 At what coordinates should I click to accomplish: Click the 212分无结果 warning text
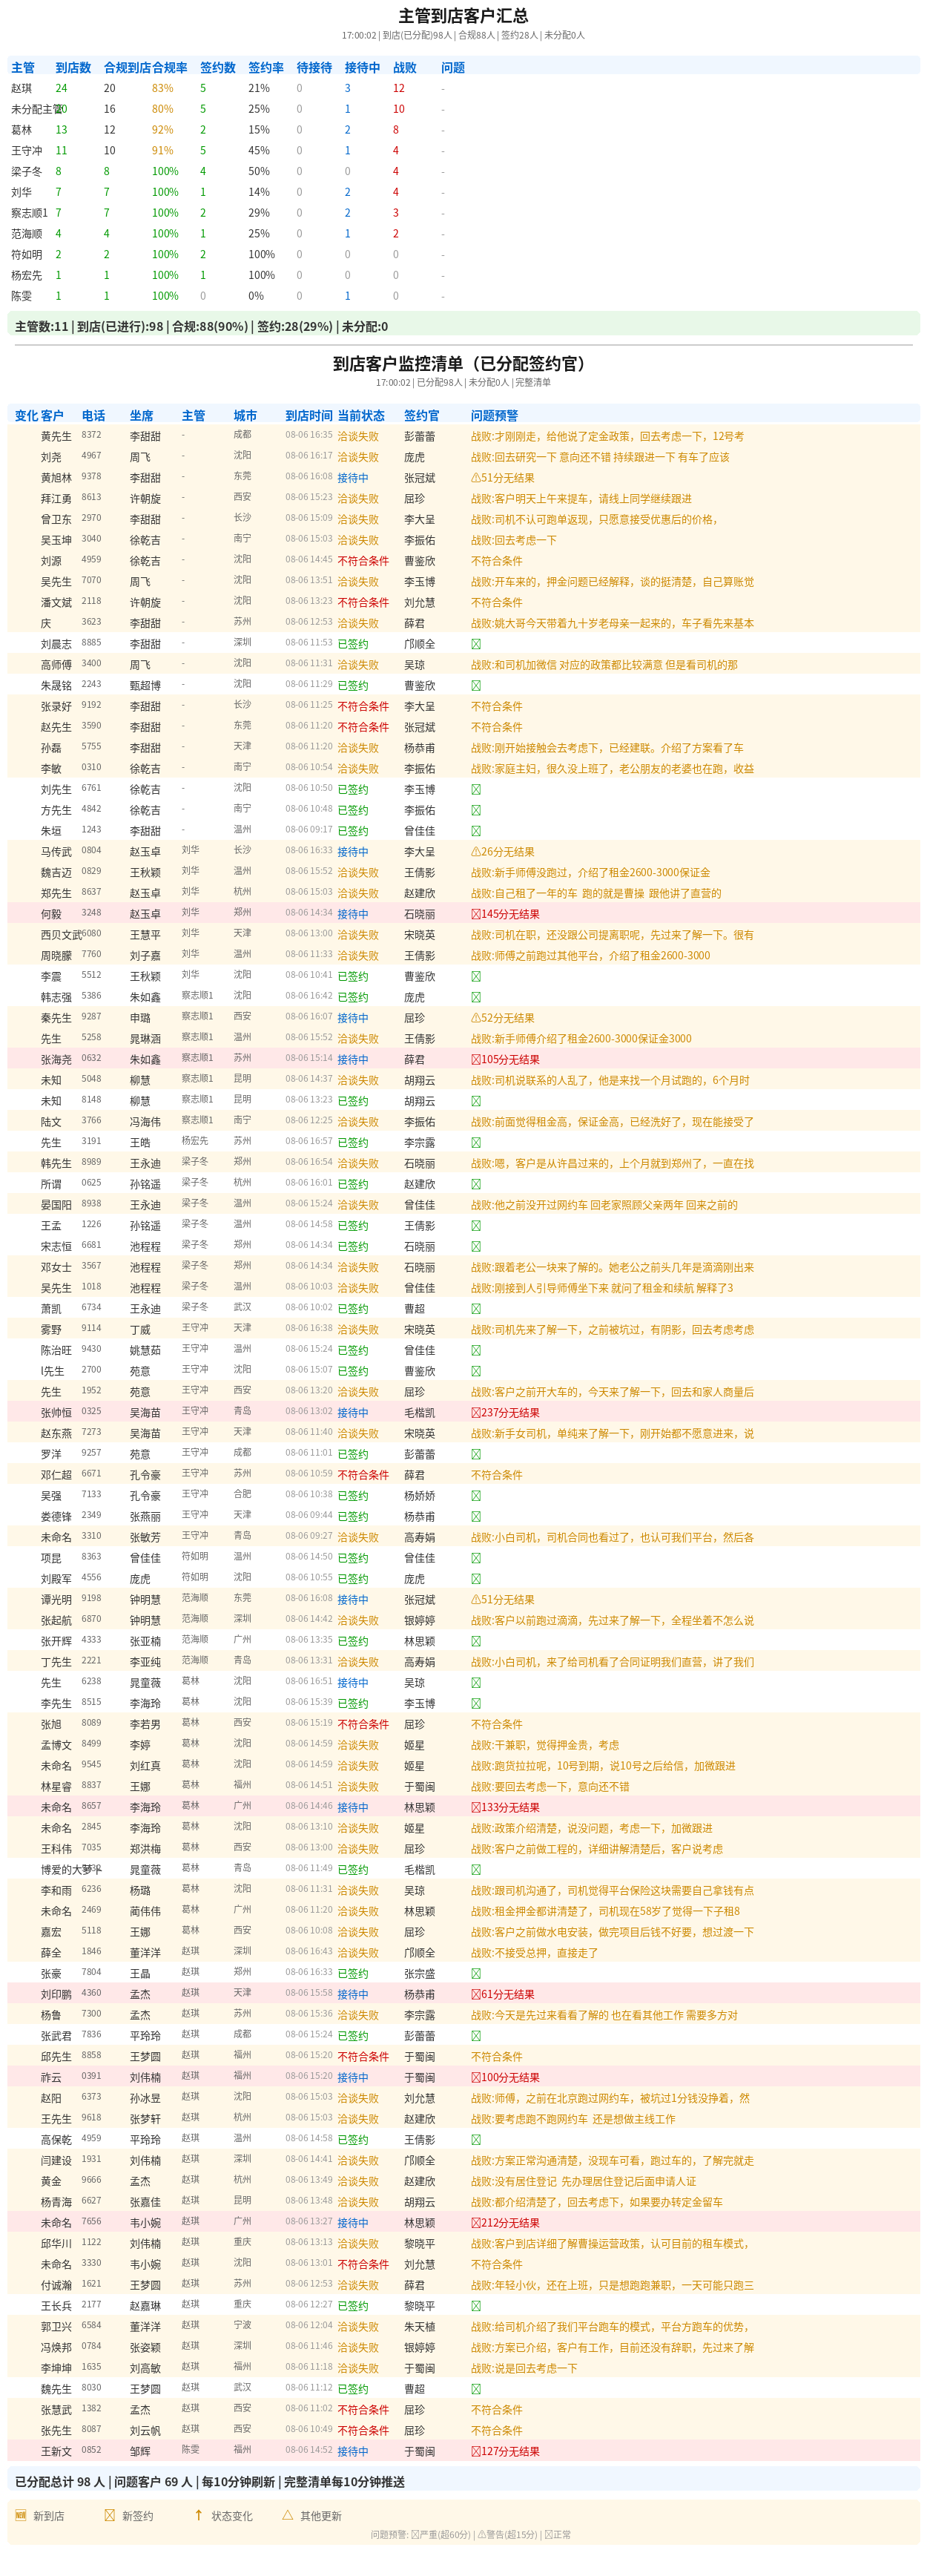[x=510, y=2223]
